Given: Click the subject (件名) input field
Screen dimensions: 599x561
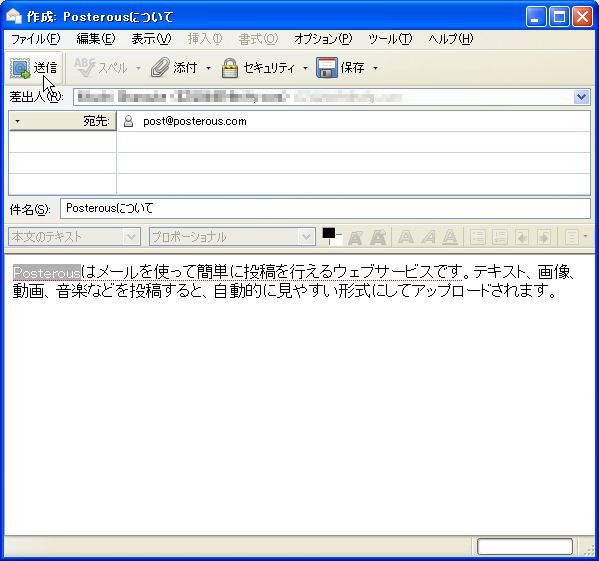Looking at the screenshot, I should (x=325, y=209).
